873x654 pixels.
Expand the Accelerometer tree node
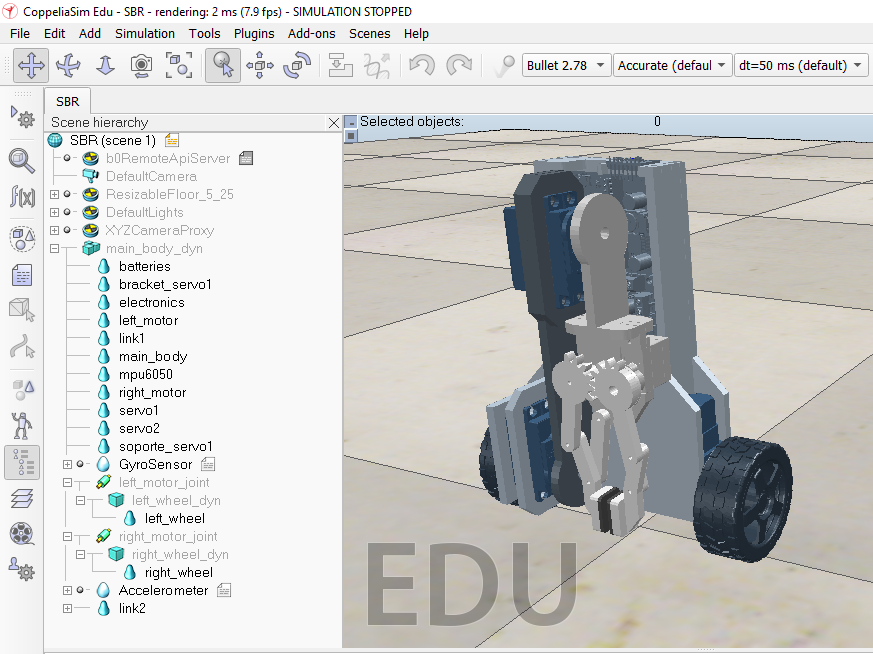pos(67,591)
